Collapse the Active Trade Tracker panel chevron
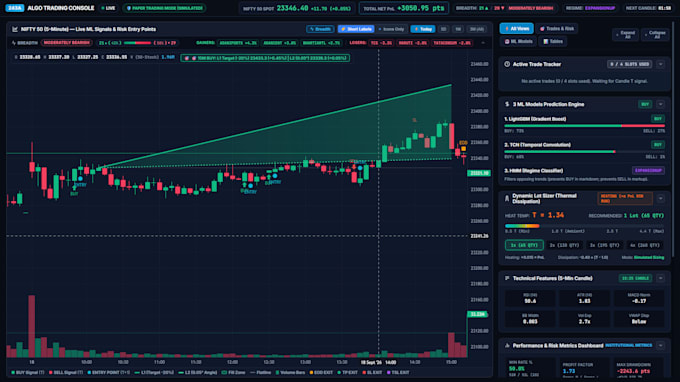The height and width of the screenshot is (382, 680). pos(660,64)
